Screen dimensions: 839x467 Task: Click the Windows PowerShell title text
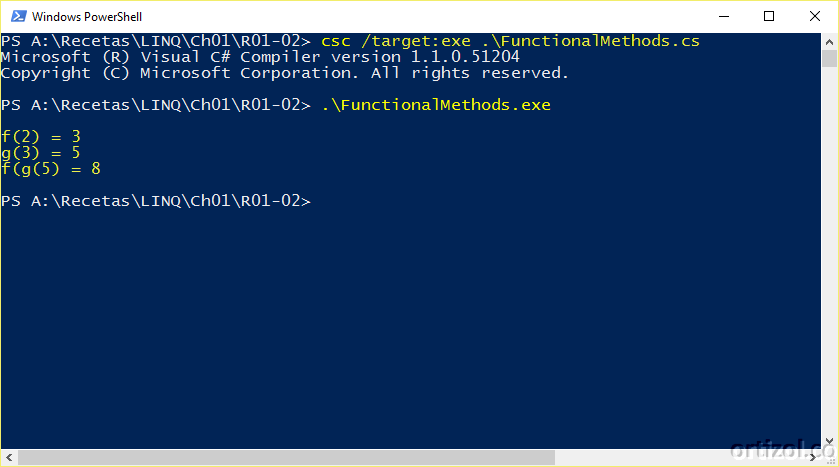tap(87, 17)
